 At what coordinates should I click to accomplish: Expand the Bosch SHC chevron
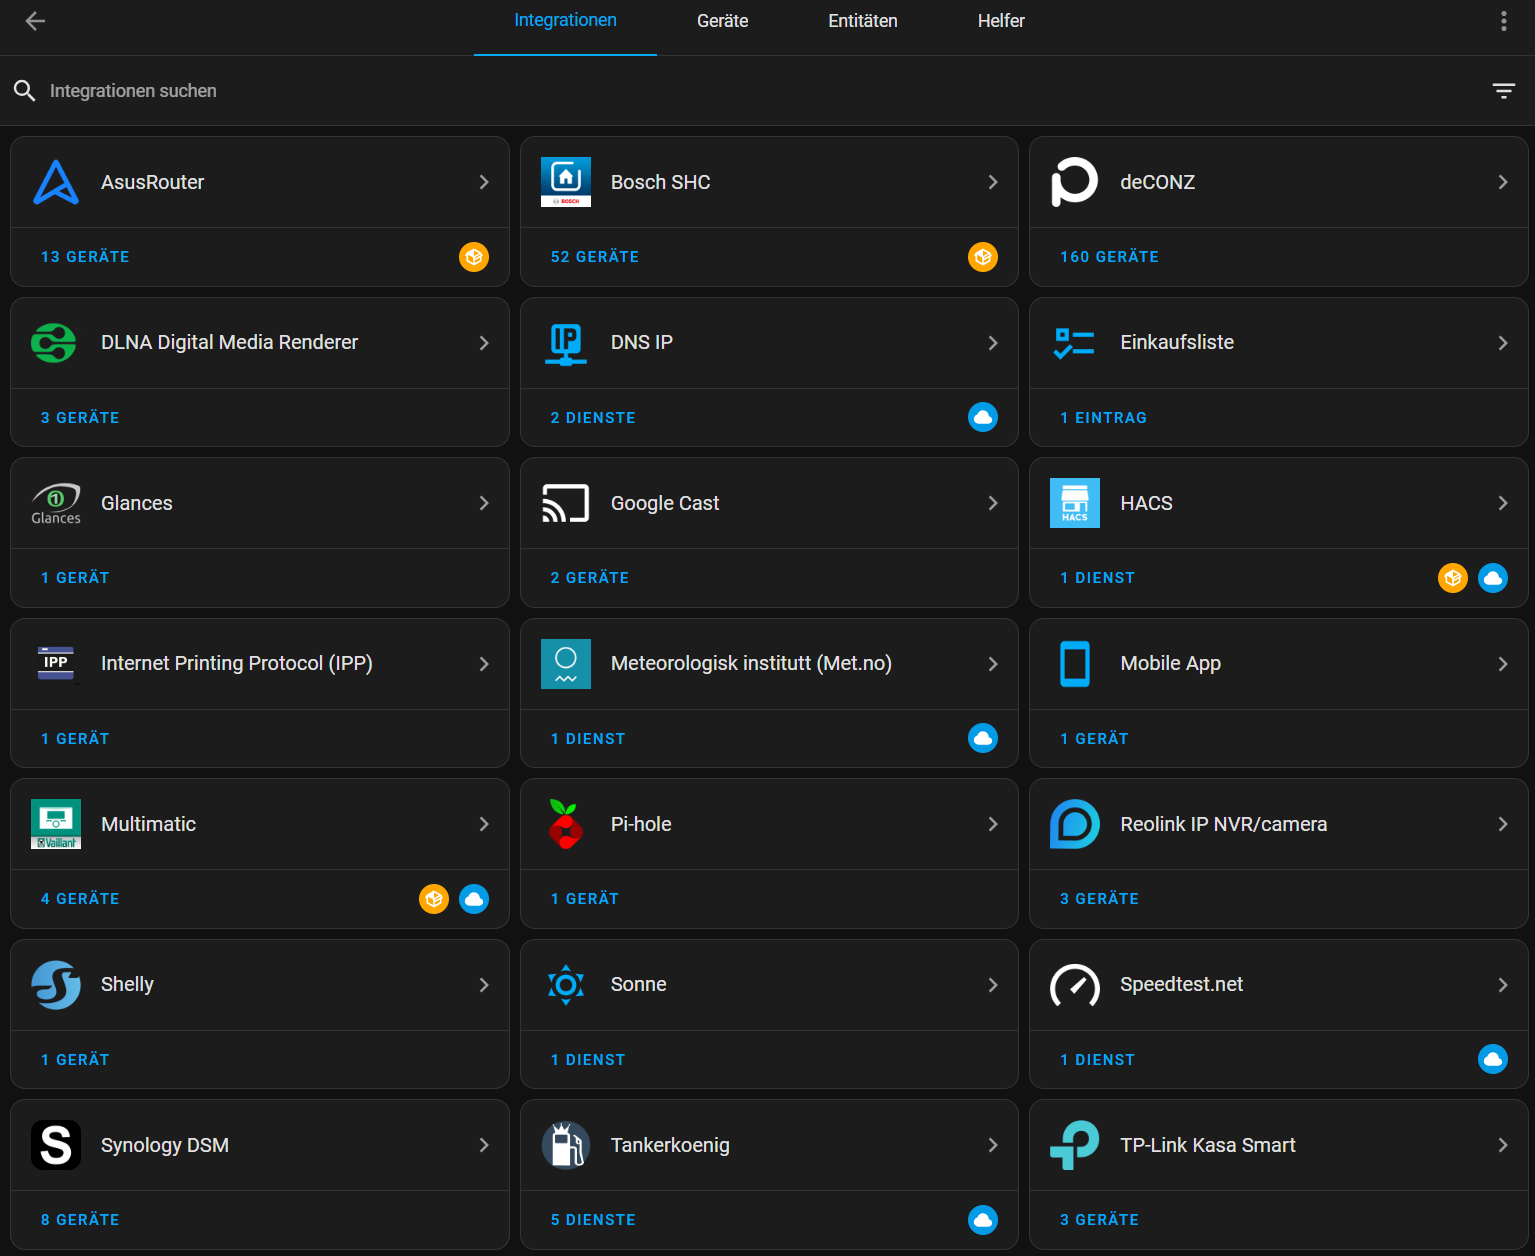coord(993,182)
